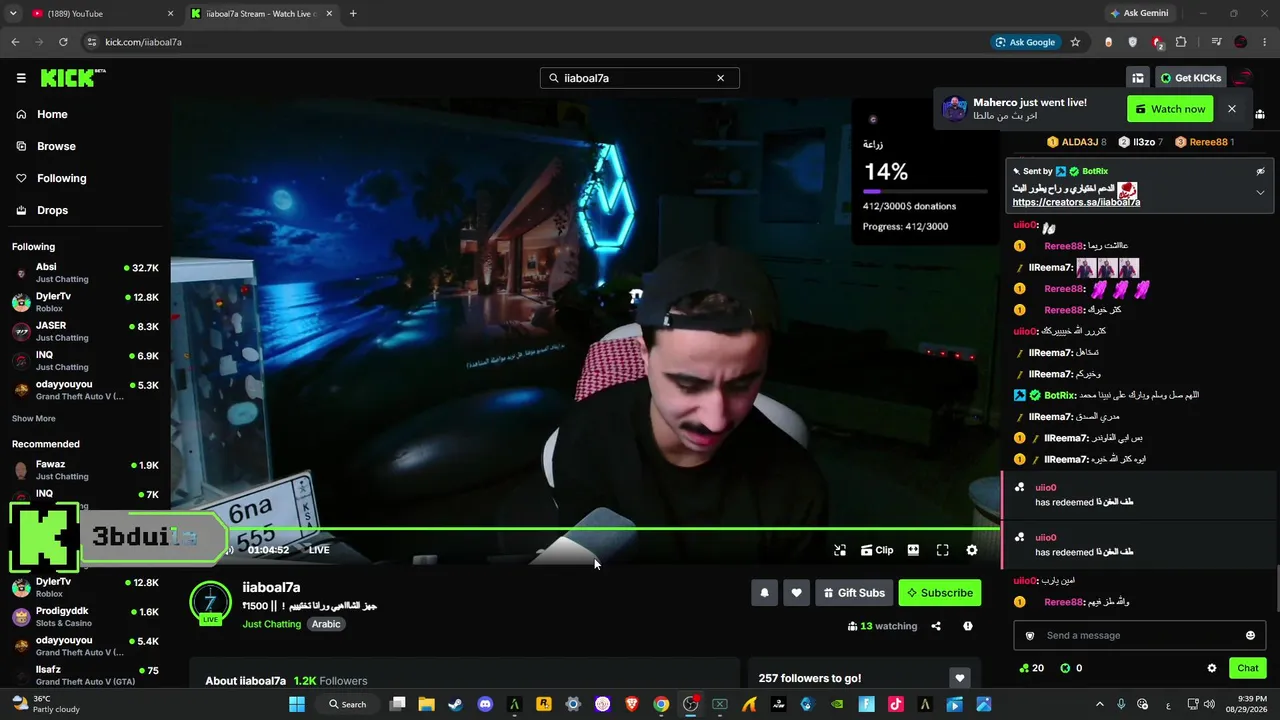Viewport: 1280px width, 720px height.
Task: Open Kick user profile avatar menu
Action: (x=1244, y=77)
